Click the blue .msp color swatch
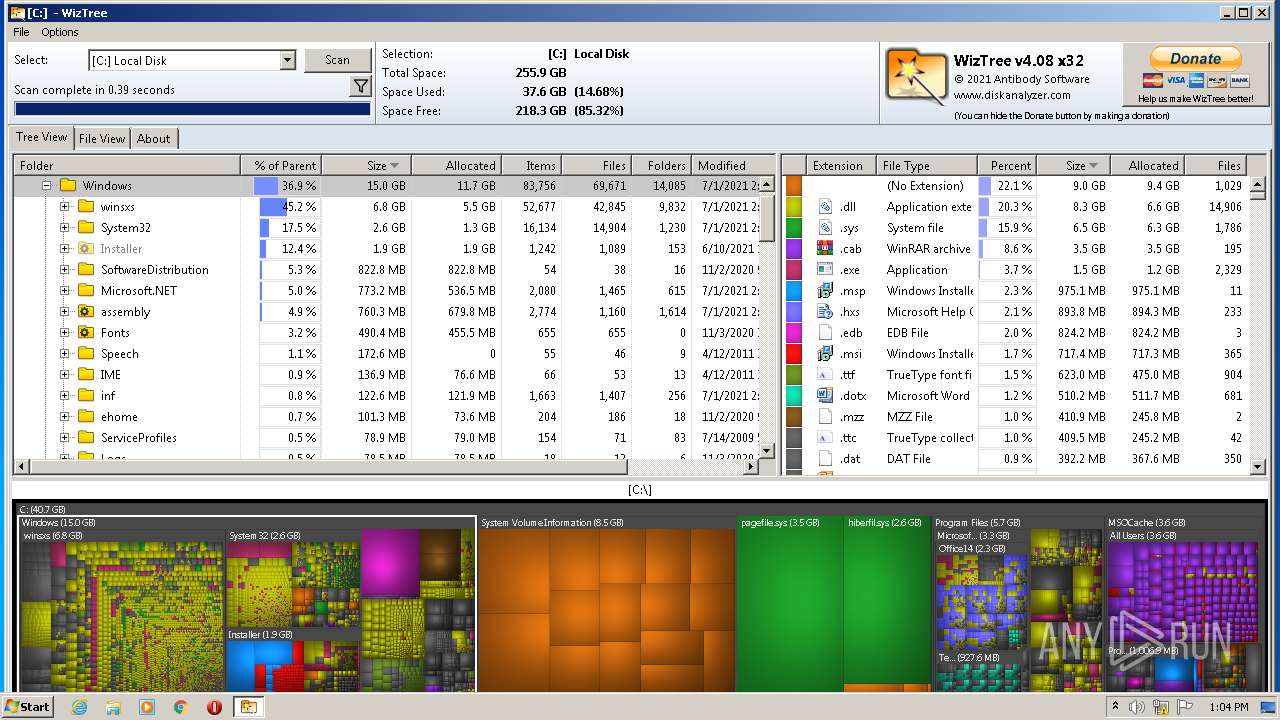The width and height of the screenshot is (1280, 720). [794, 291]
